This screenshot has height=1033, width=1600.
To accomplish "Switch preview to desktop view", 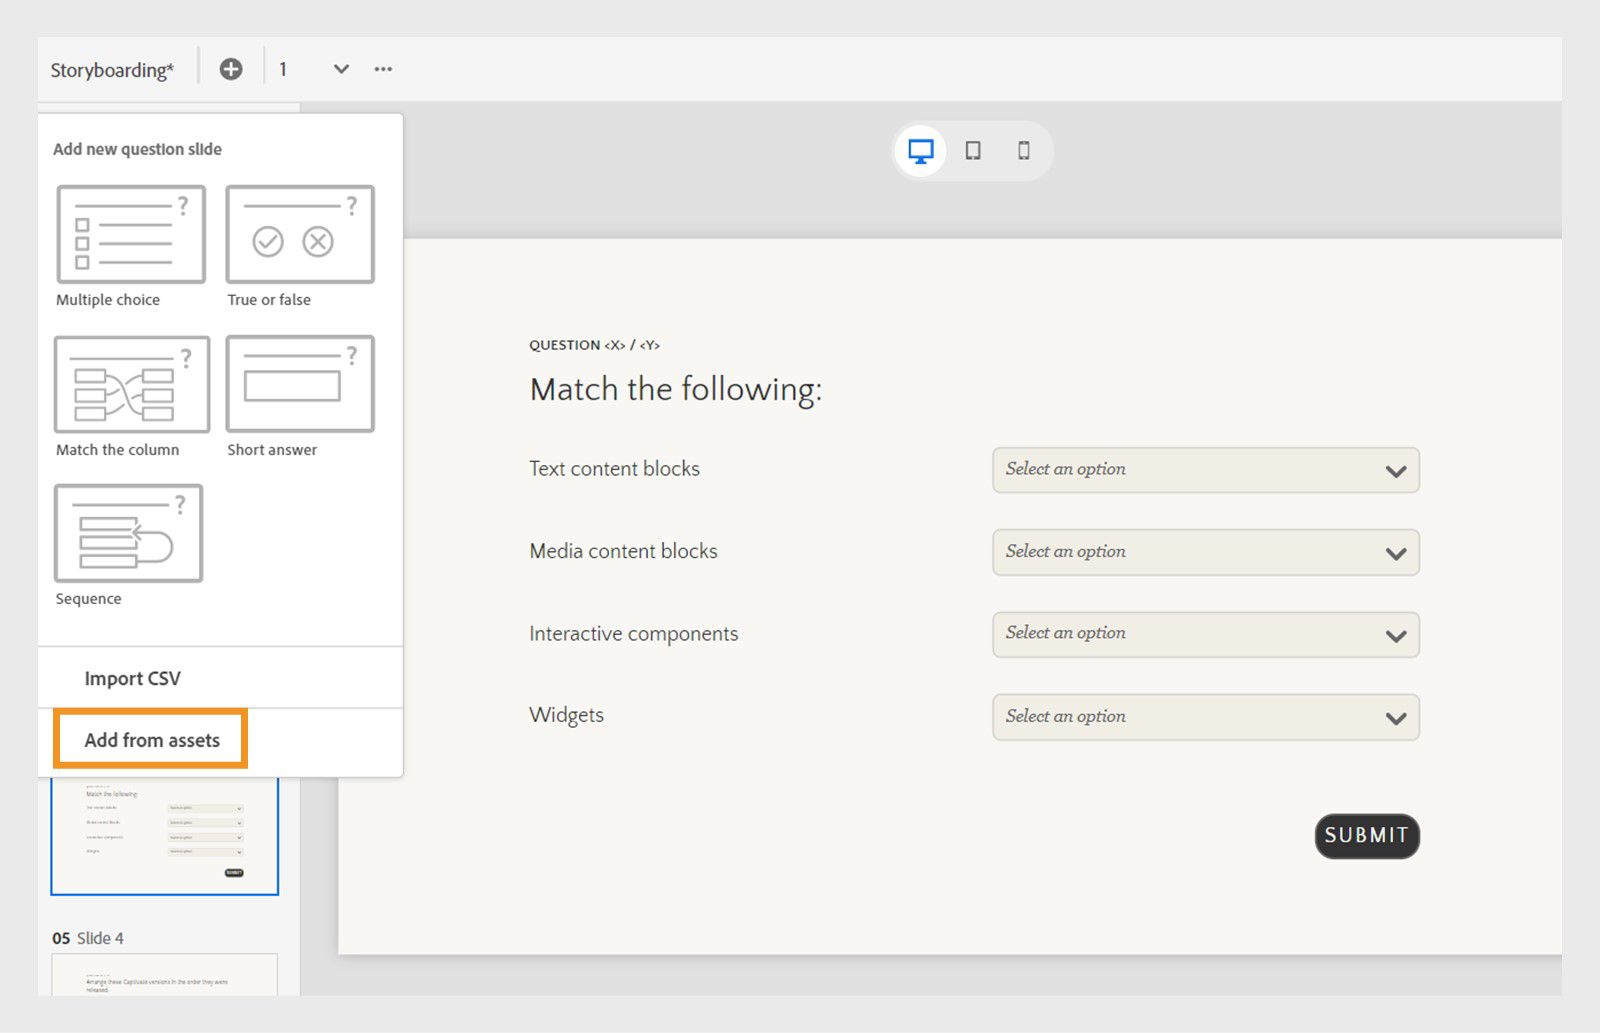I will pyautogui.click(x=920, y=150).
